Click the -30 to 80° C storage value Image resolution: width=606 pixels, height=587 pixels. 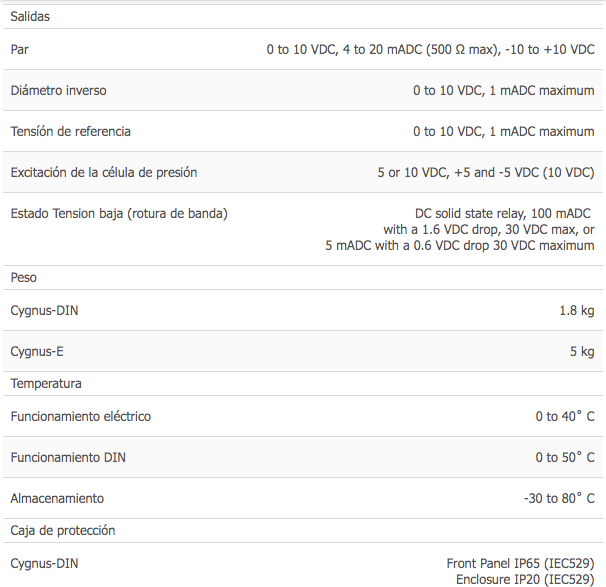[x=559, y=499]
